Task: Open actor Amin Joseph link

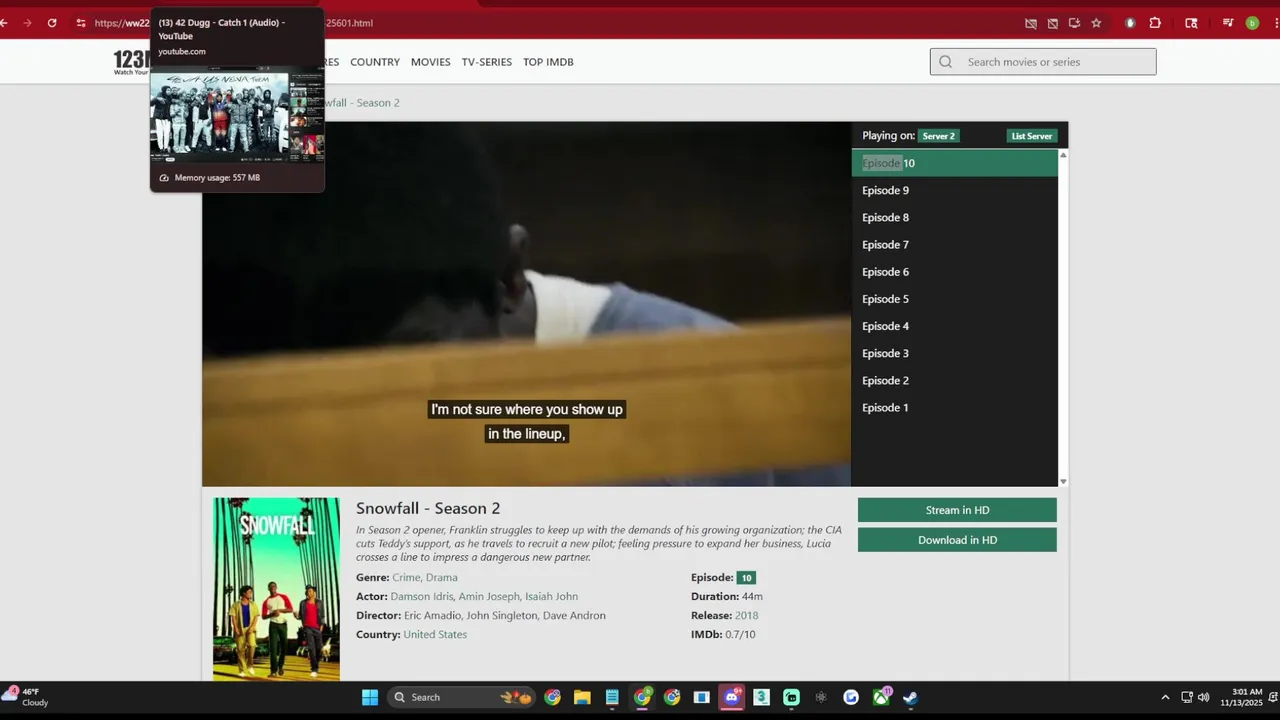Action: point(489,596)
